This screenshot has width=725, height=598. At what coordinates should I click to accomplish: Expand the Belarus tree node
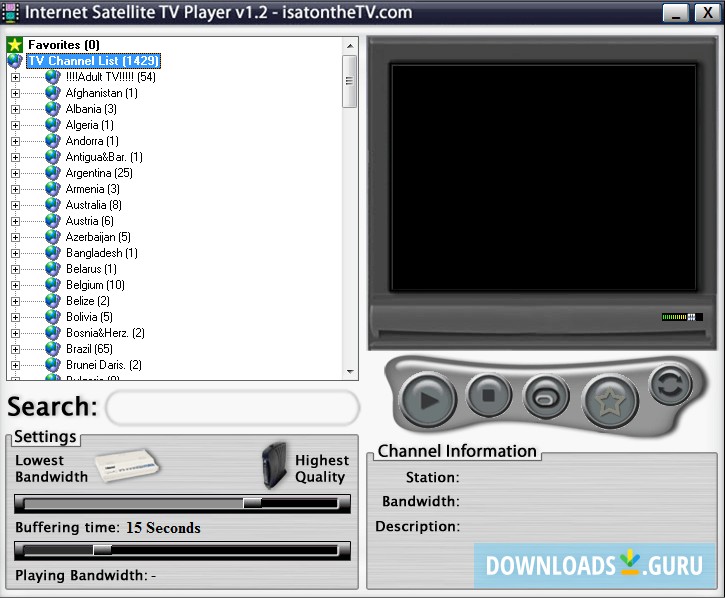[x=15, y=269]
